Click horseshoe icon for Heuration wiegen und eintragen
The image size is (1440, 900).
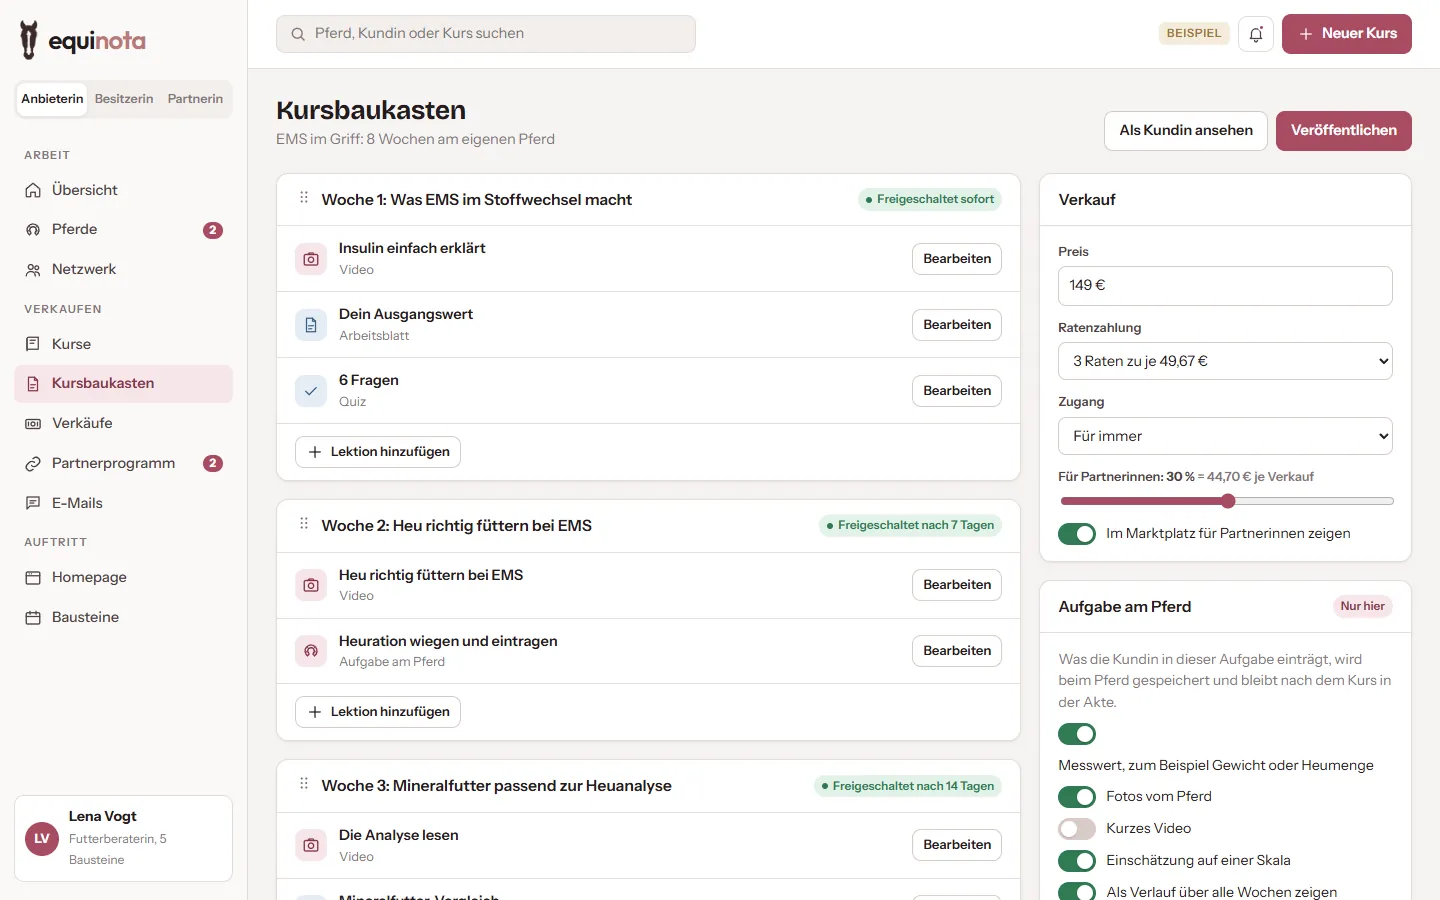311,651
